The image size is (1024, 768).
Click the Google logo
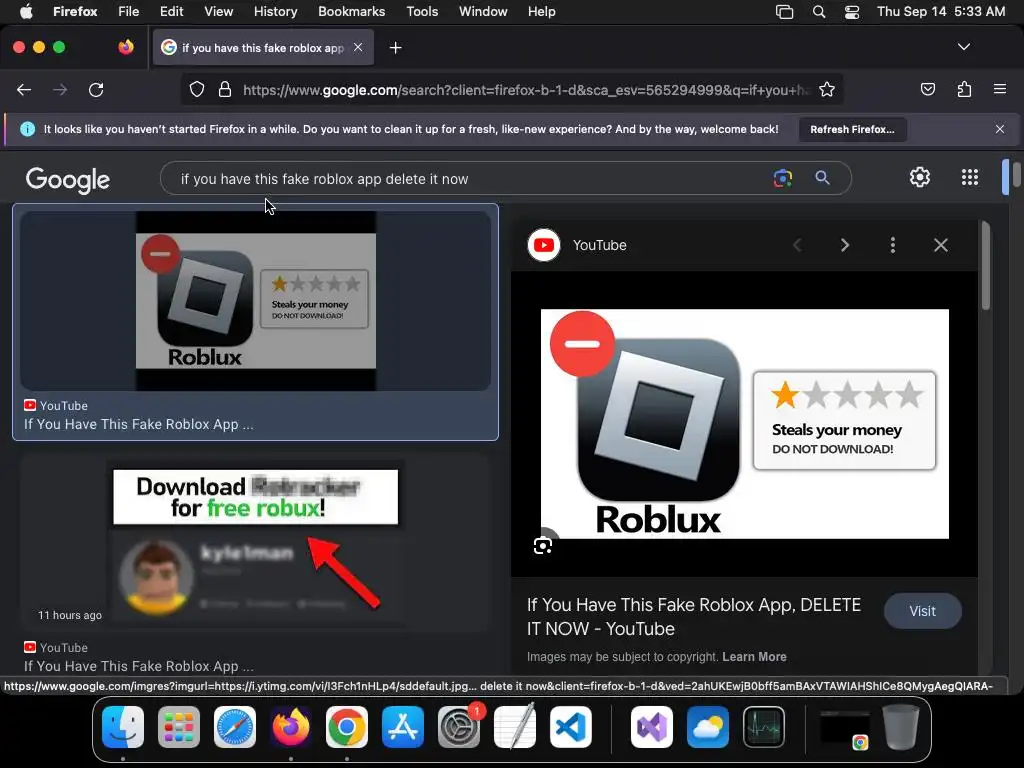coord(68,180)
